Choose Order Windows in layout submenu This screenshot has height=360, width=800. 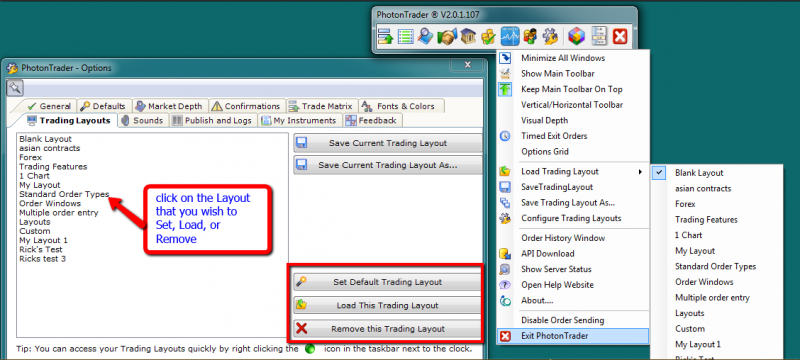[x=717, y=282]
